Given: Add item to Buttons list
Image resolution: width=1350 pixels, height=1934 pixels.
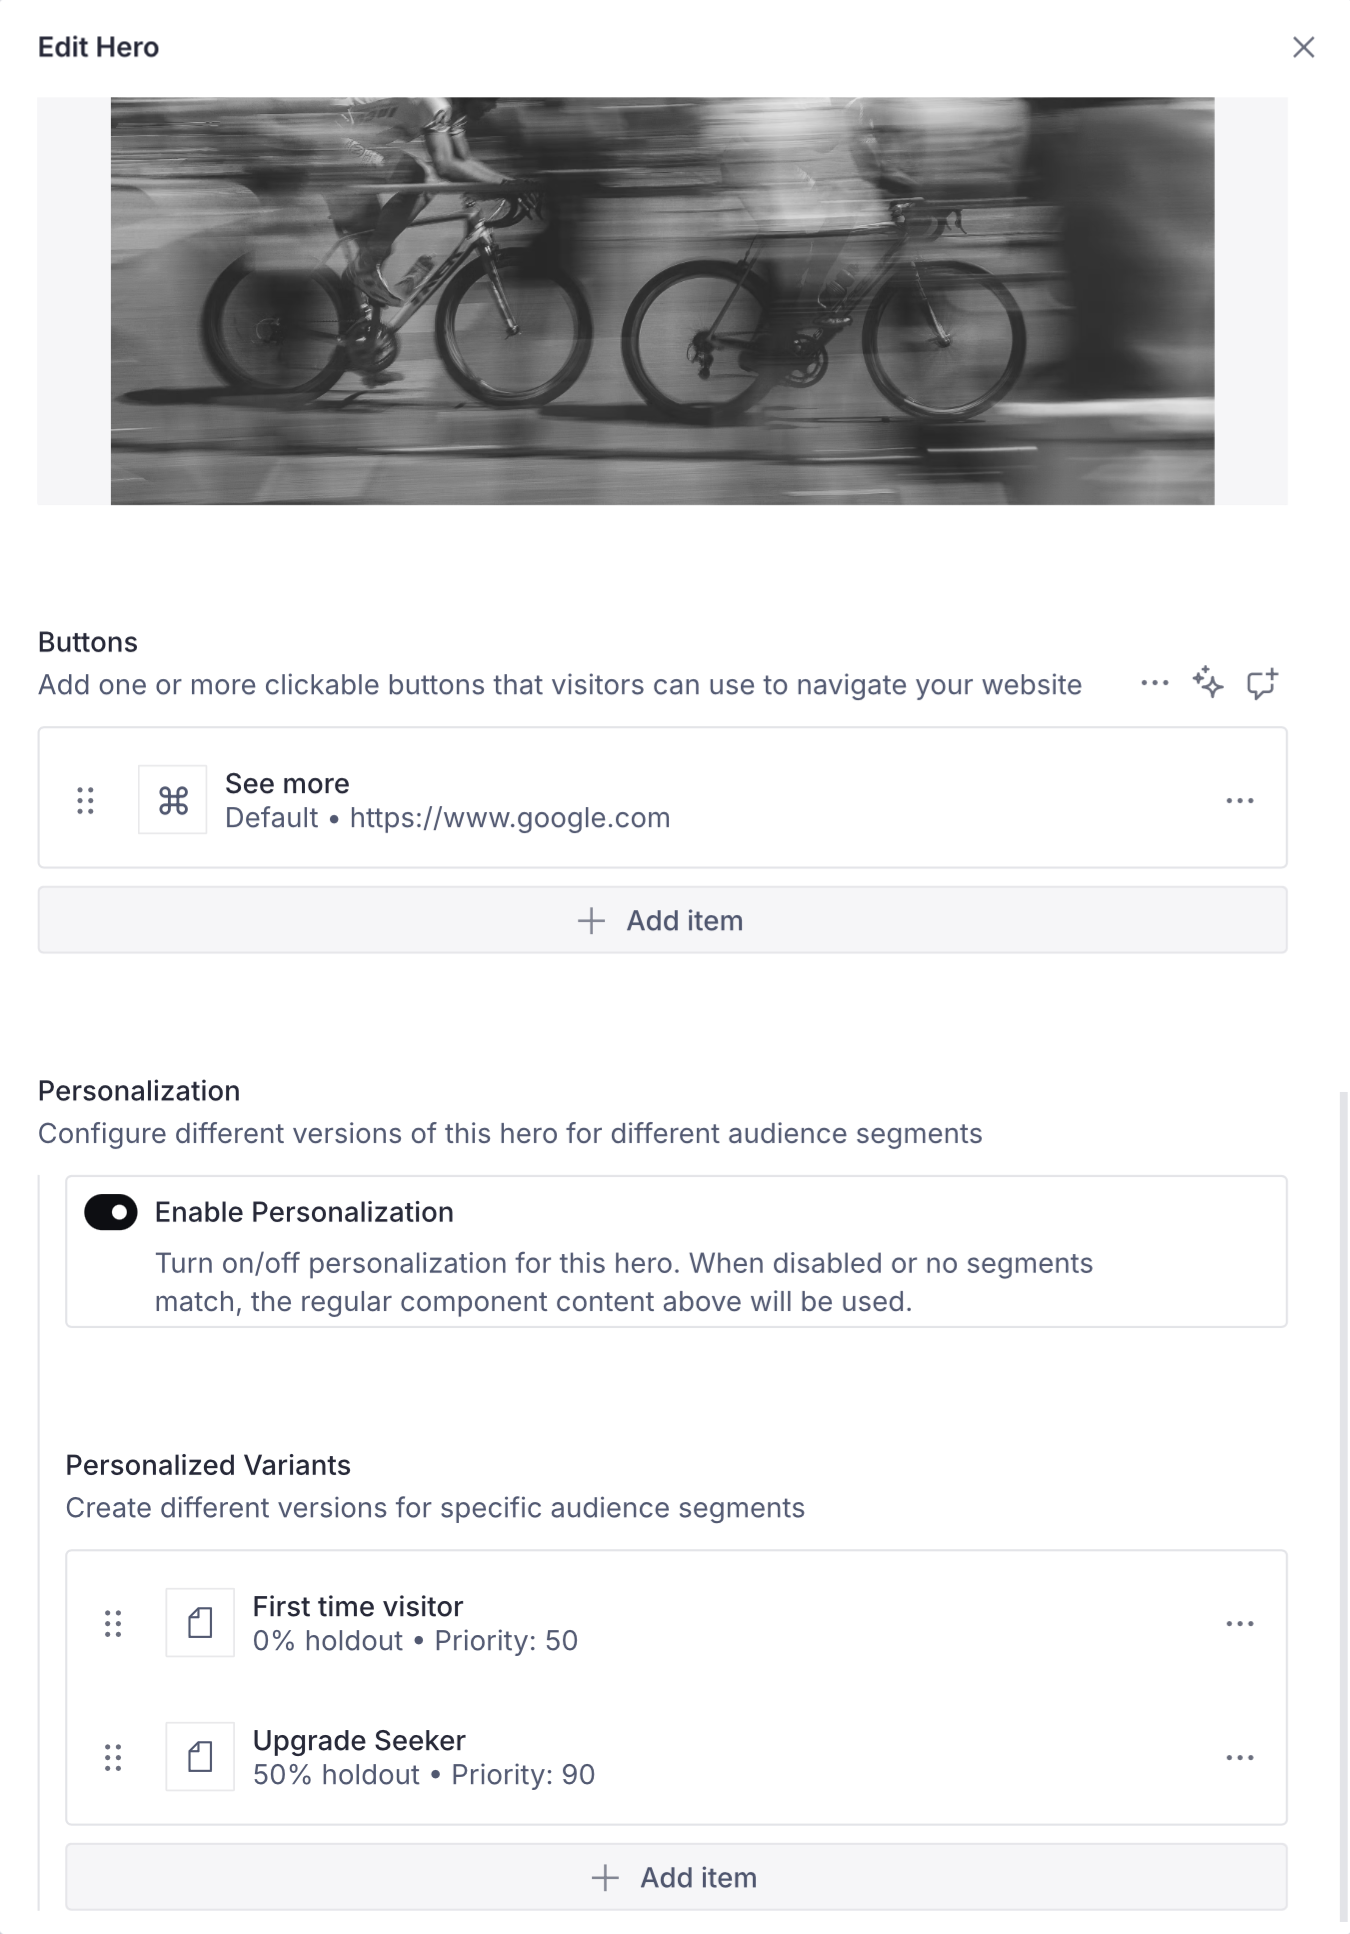Looking at the screenshot, I should pyautogui.click(x=662, y=920).
